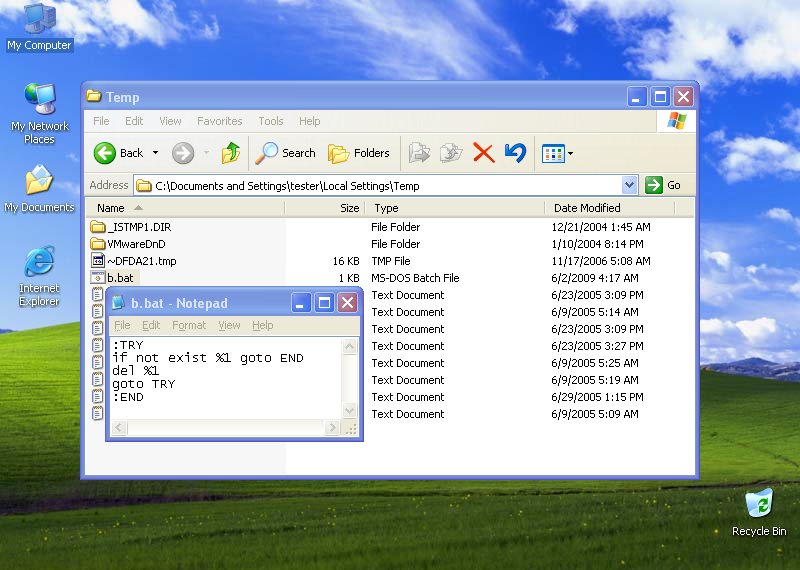This screenshot has height=570, width=800.
Task: Click the b.bat batch file icon
Action: 97,278
